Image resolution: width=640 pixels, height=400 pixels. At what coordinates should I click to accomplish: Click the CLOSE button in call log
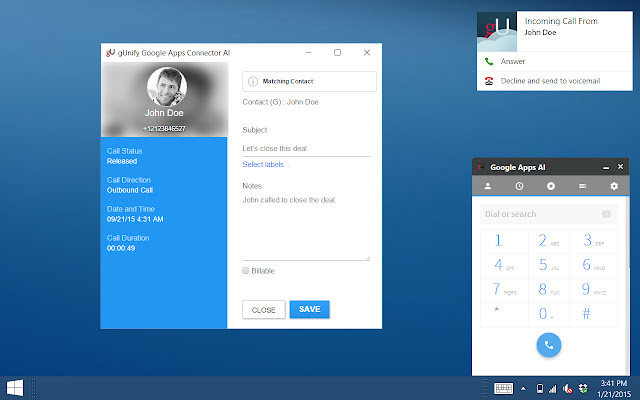pyautogui.click(x=264, y=310)
